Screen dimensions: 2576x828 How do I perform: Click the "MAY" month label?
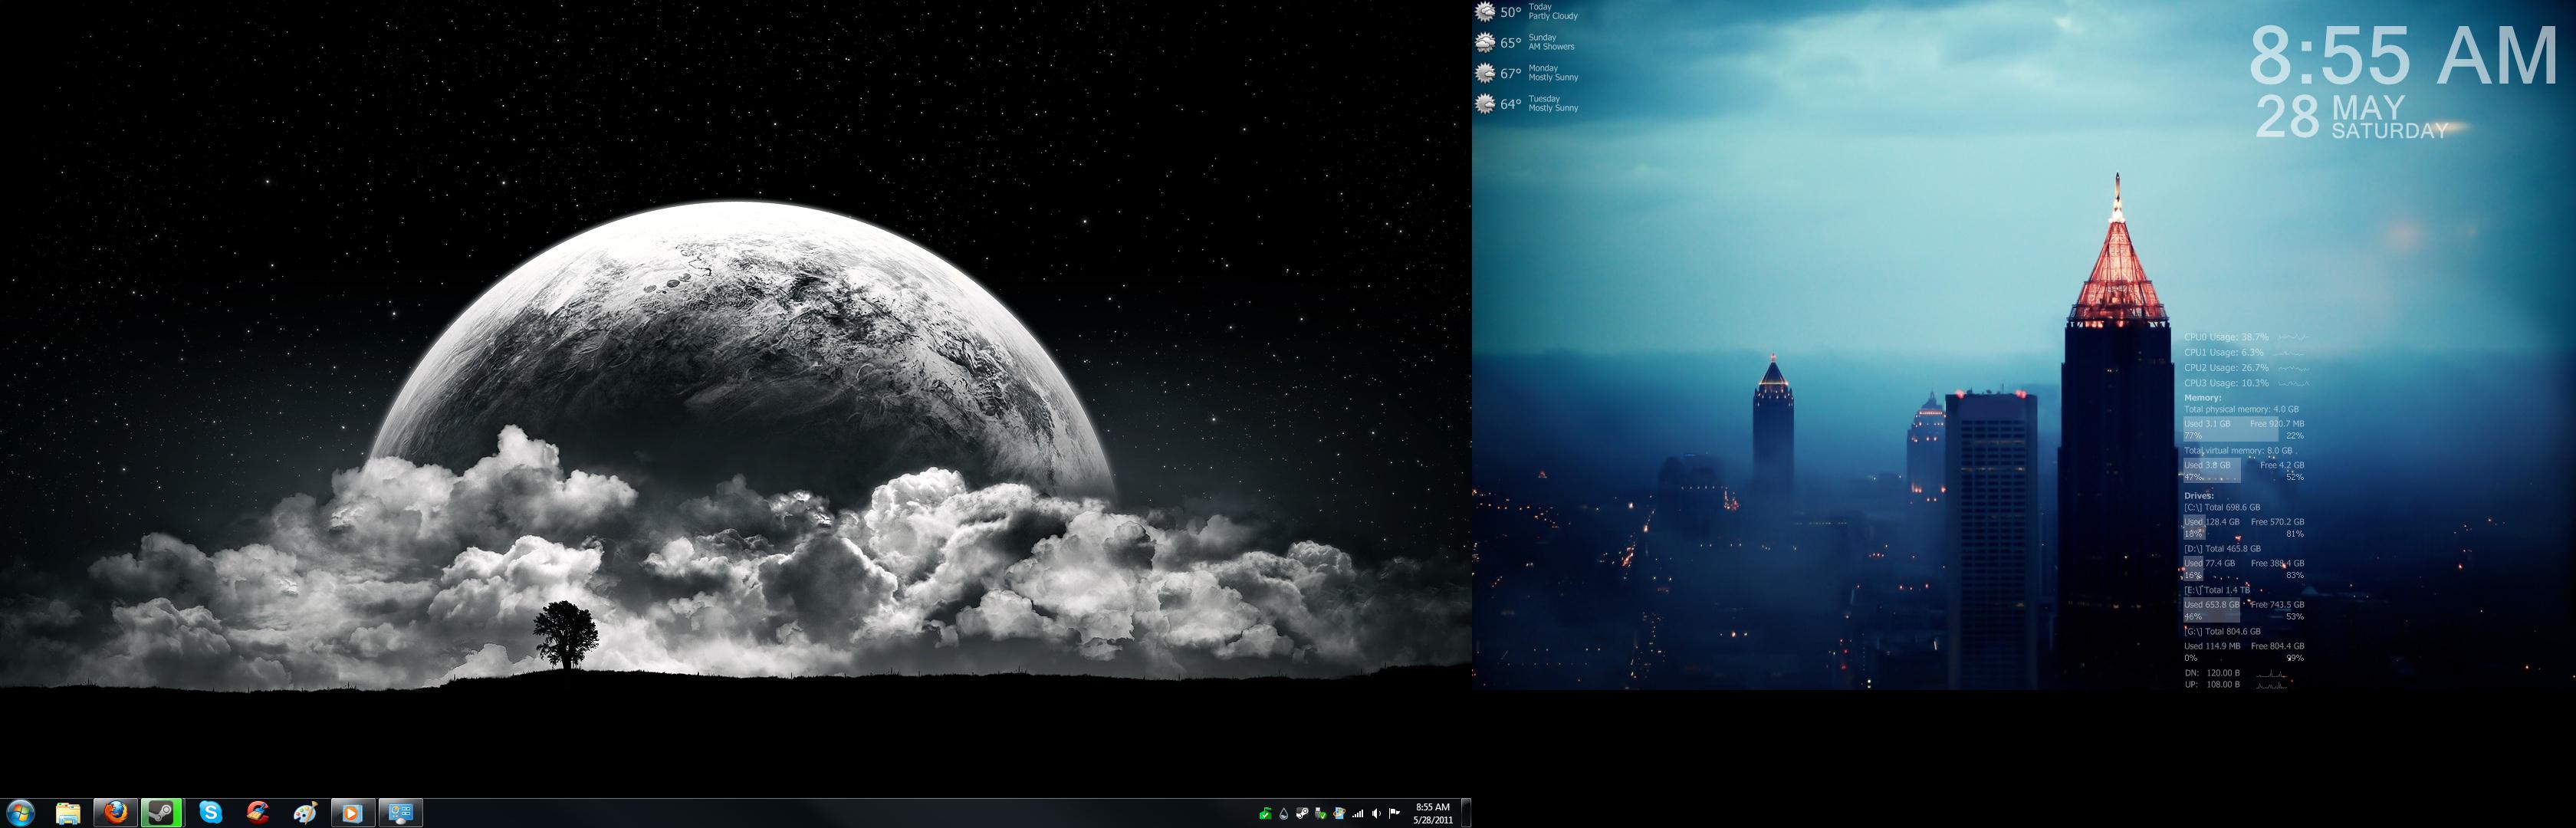pyautogui.click(x=2368, y=107)
